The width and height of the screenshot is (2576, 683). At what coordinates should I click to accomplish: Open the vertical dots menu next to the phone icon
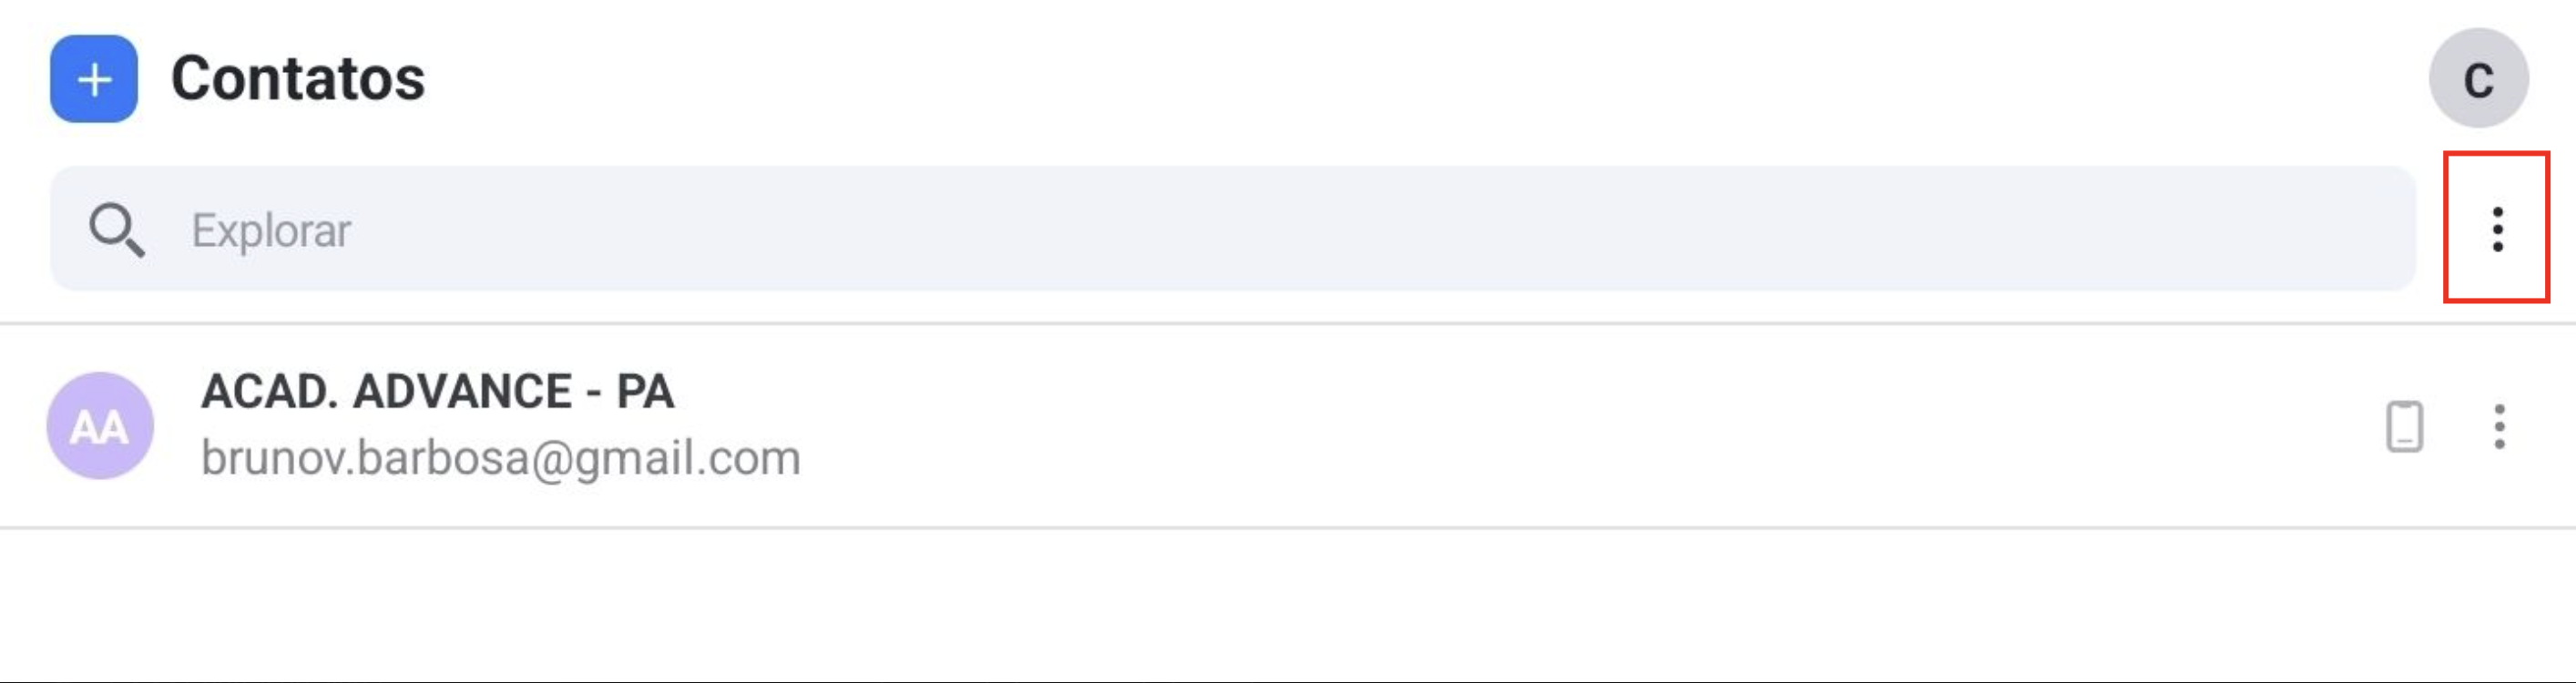2499,427
